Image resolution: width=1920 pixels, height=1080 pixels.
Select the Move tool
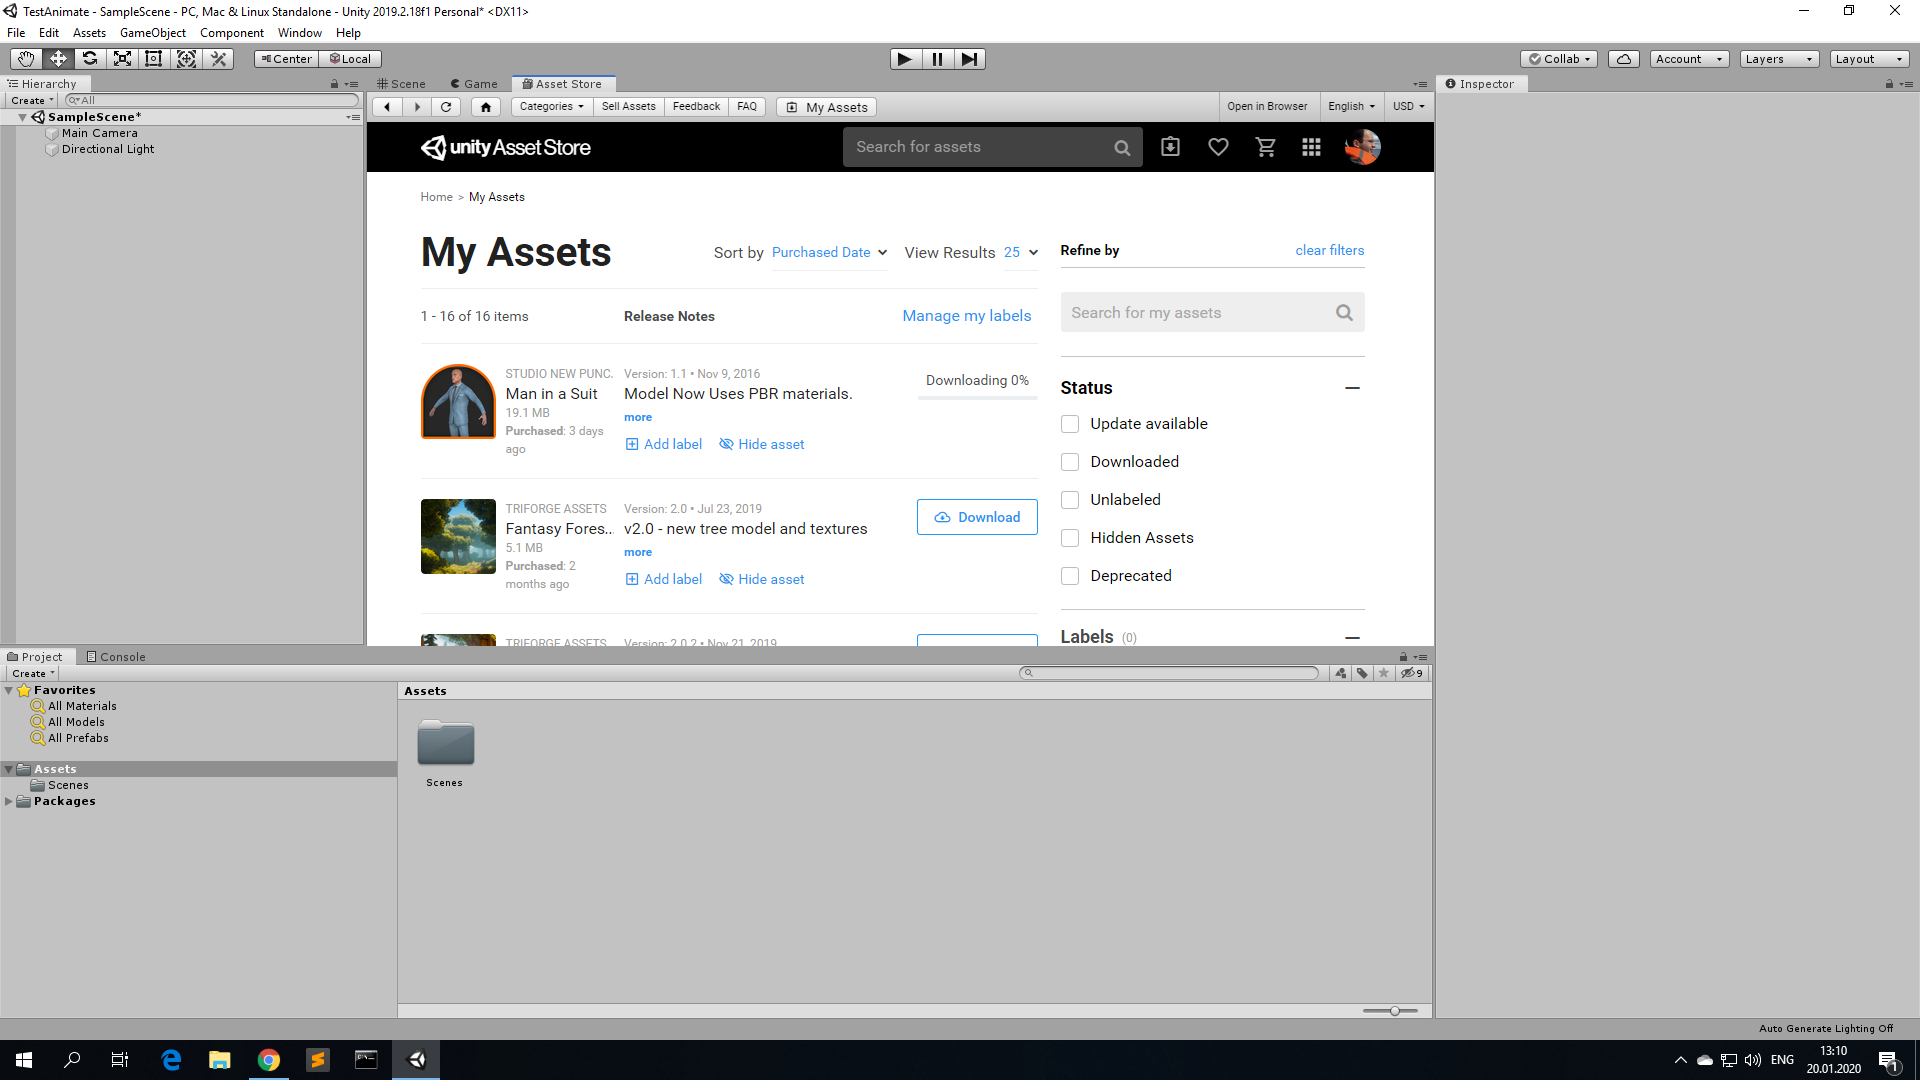[x=58, y=59]
